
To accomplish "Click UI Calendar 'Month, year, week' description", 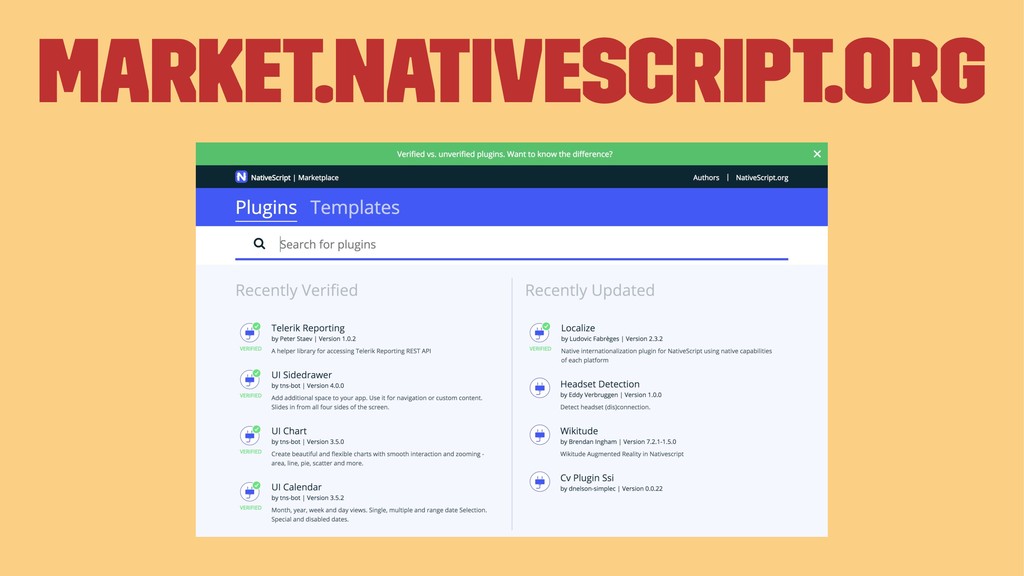I will point(379,515).
